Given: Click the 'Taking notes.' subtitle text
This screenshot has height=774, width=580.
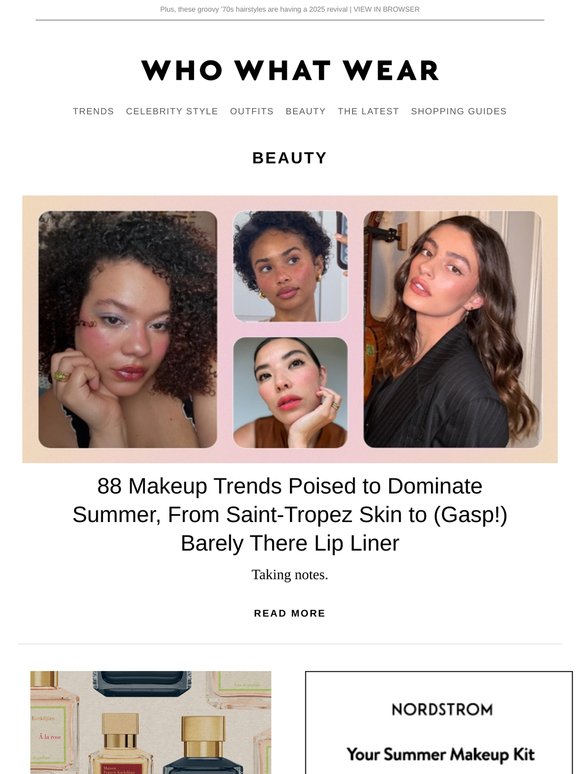Looking at the screenshot, I should pos(290,575).
